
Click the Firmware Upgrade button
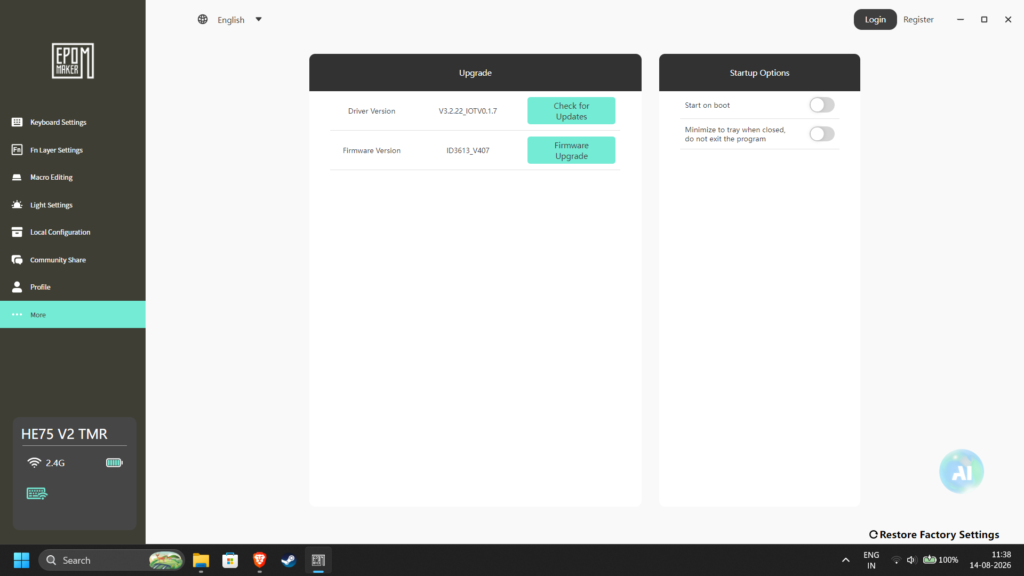point(571,150)
